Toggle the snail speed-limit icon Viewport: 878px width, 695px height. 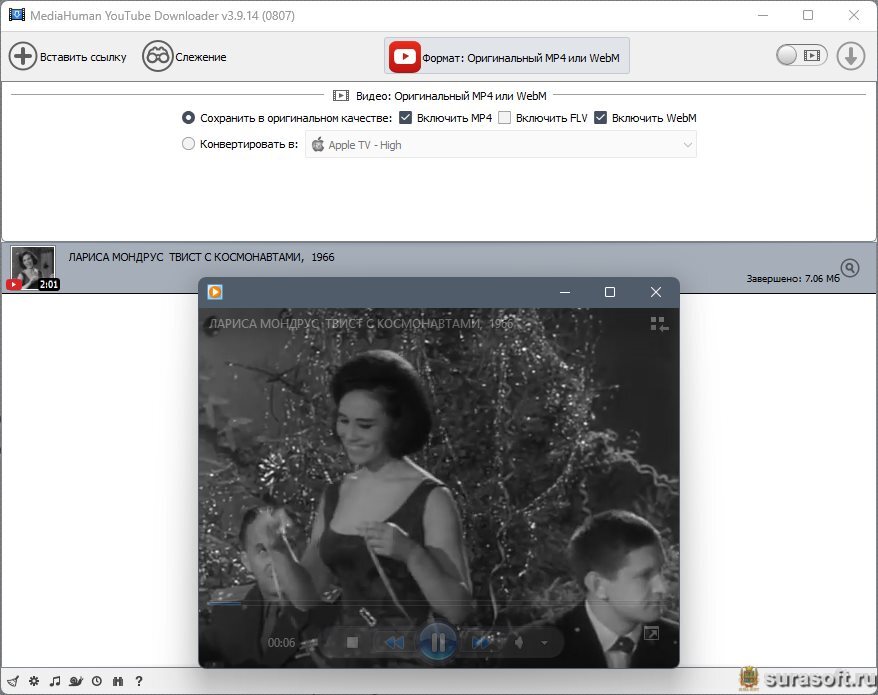[76, 681]
